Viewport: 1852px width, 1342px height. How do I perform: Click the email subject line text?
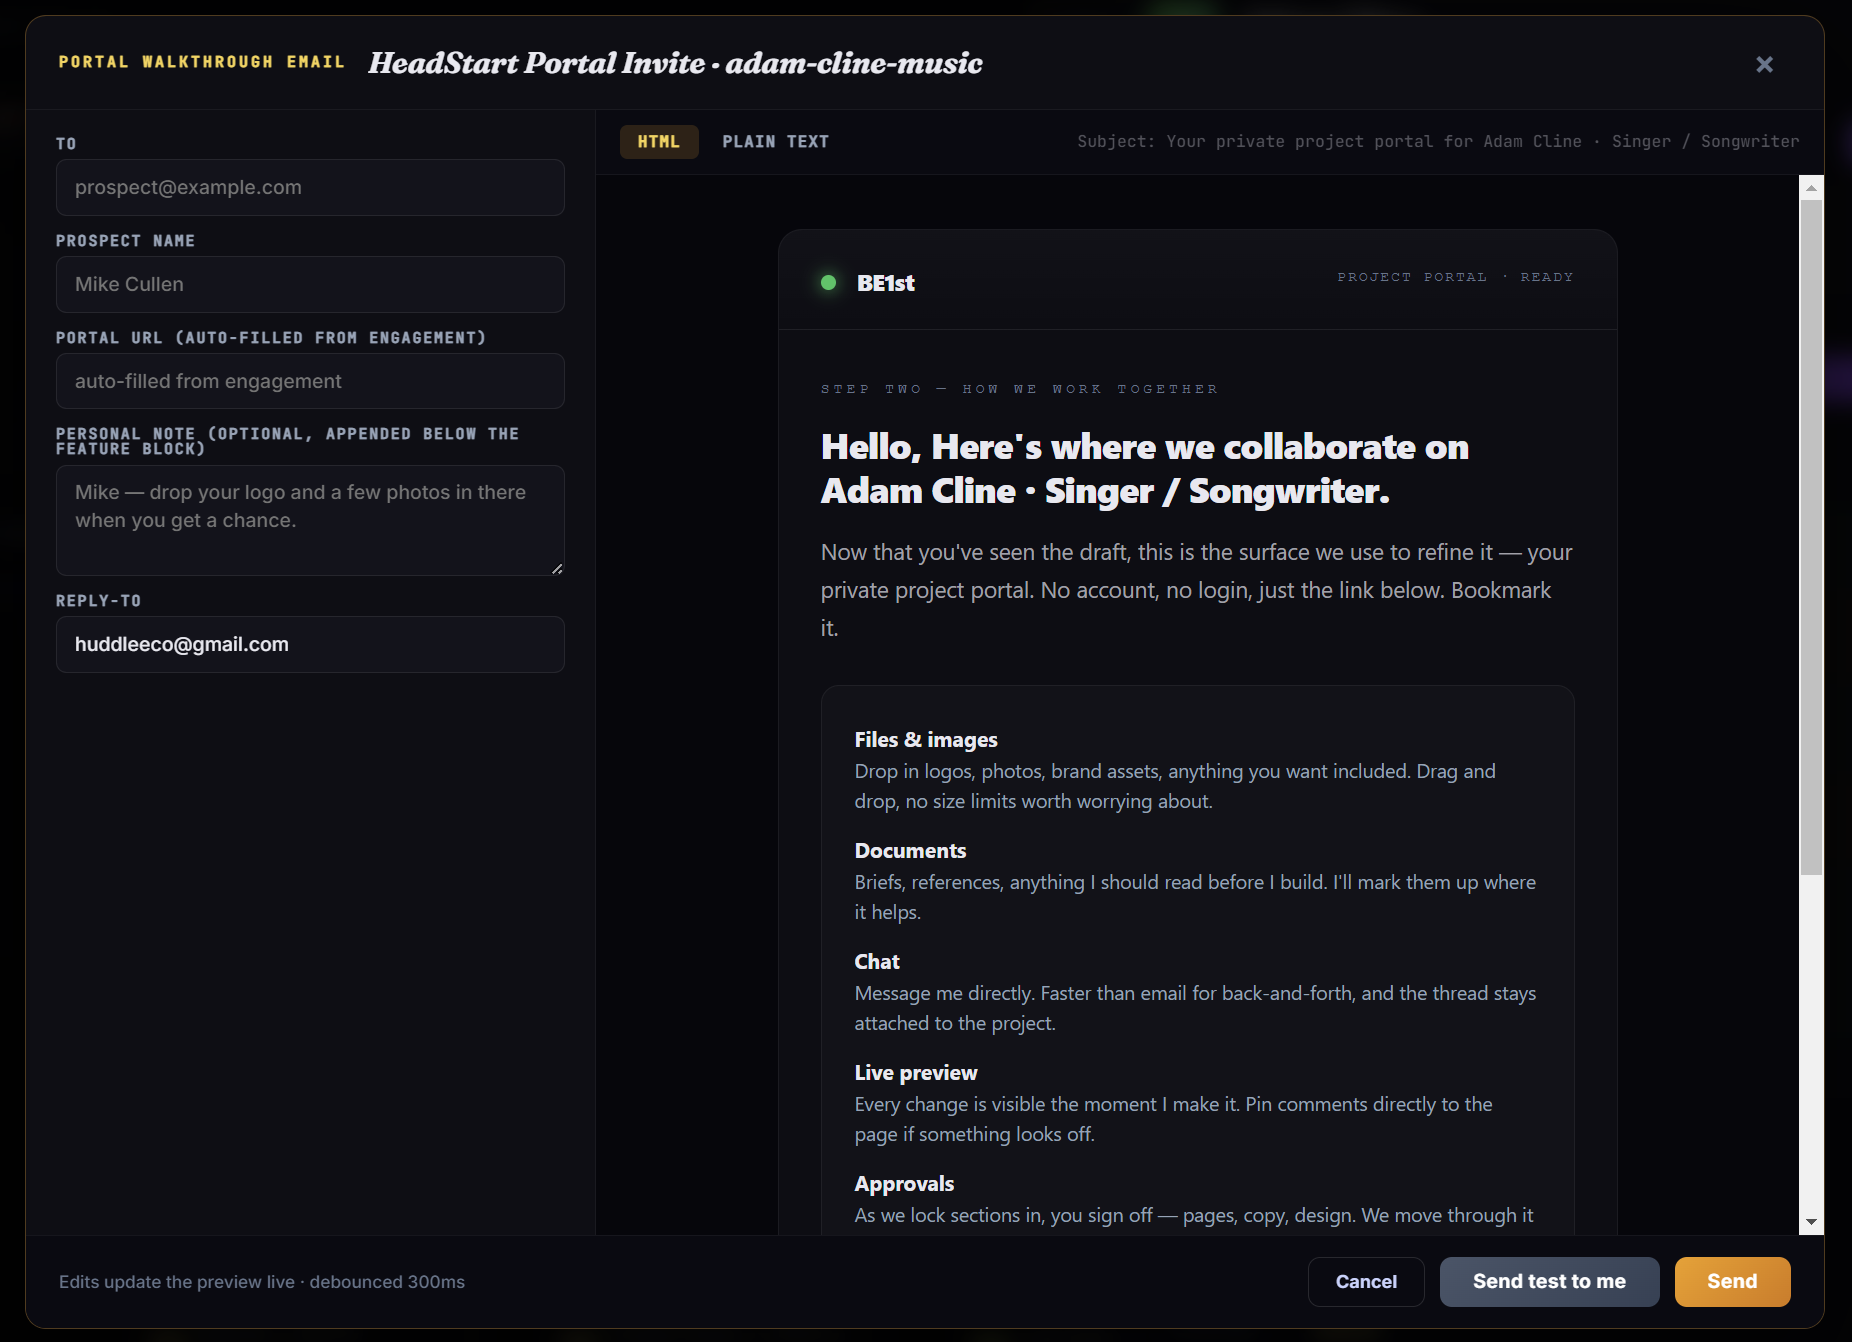(x=1438, y=142)
